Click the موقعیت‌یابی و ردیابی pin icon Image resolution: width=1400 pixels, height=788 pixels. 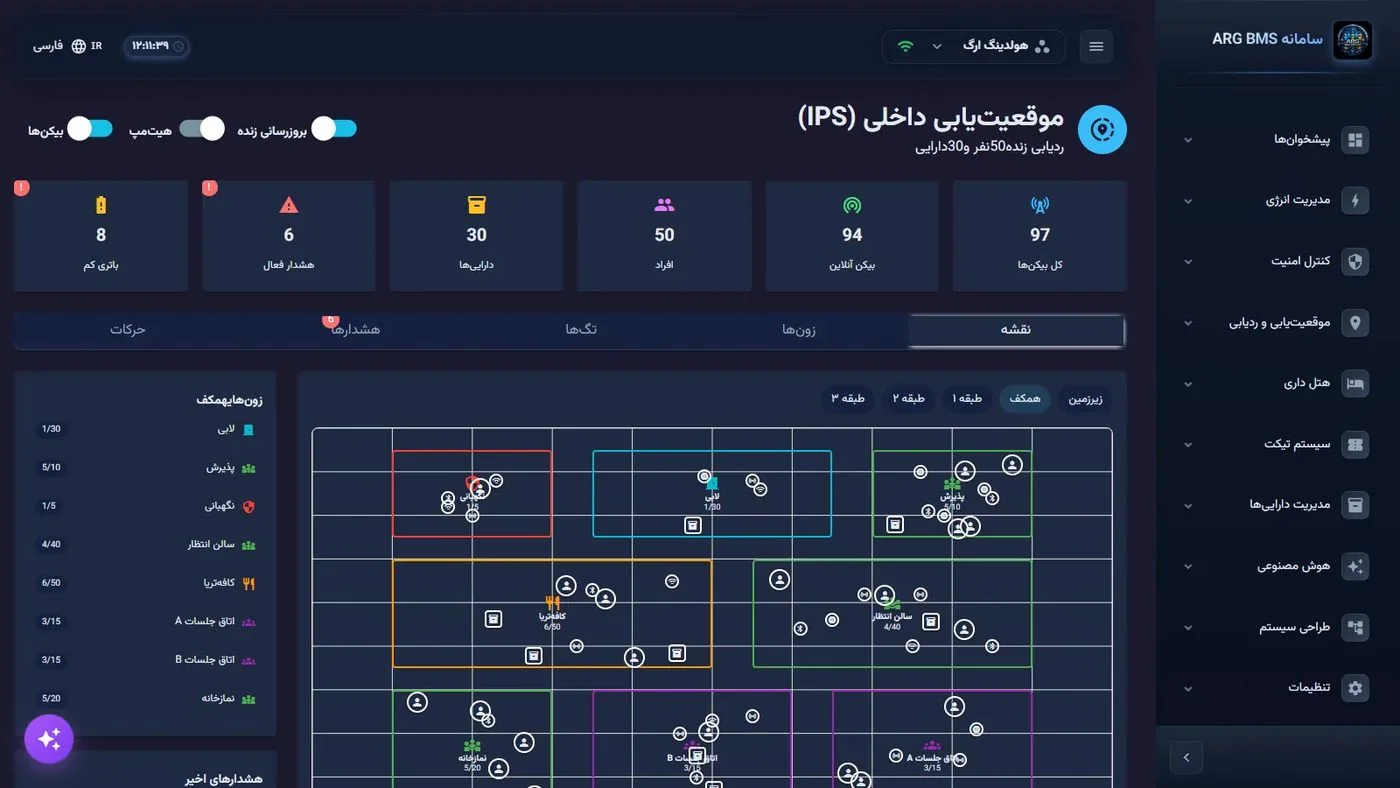(1355, 323)
